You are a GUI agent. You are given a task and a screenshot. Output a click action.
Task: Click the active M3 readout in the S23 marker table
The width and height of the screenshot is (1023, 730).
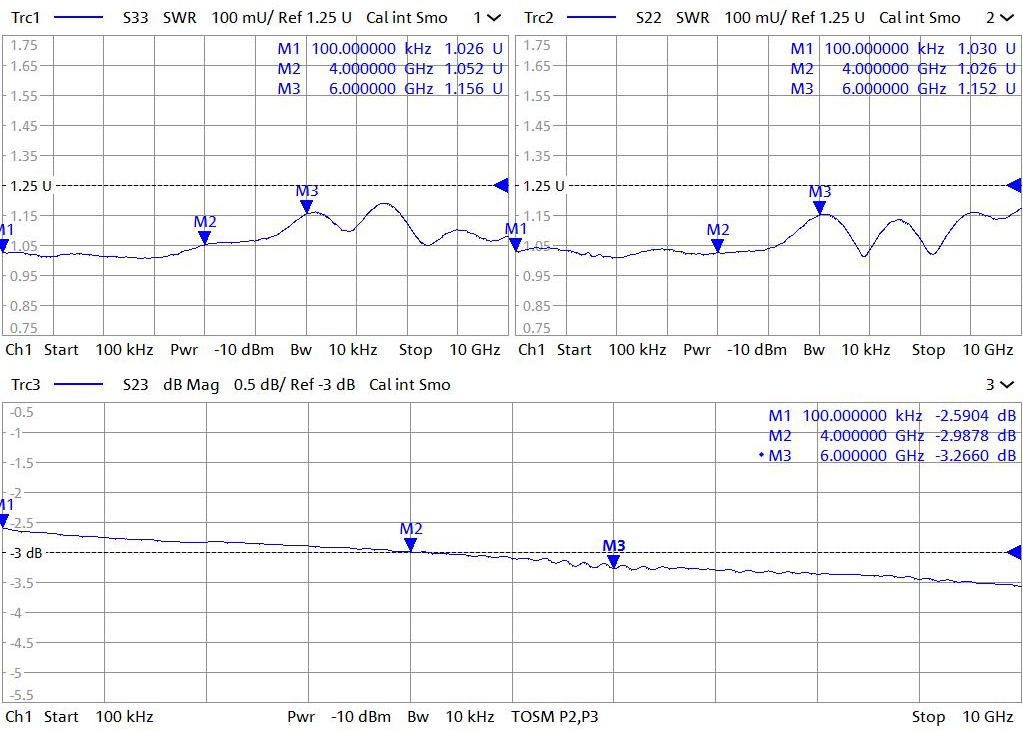tap(890, 455)
